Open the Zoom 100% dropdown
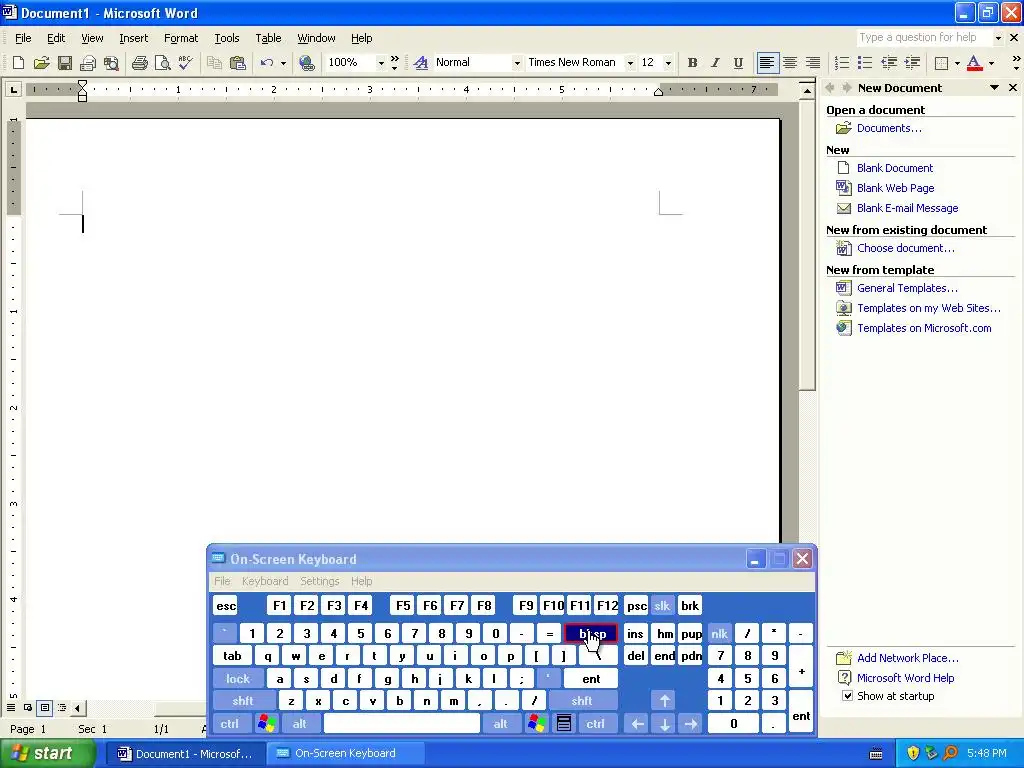The height and width of the screenshot is (768, 1024). (381, 63)
